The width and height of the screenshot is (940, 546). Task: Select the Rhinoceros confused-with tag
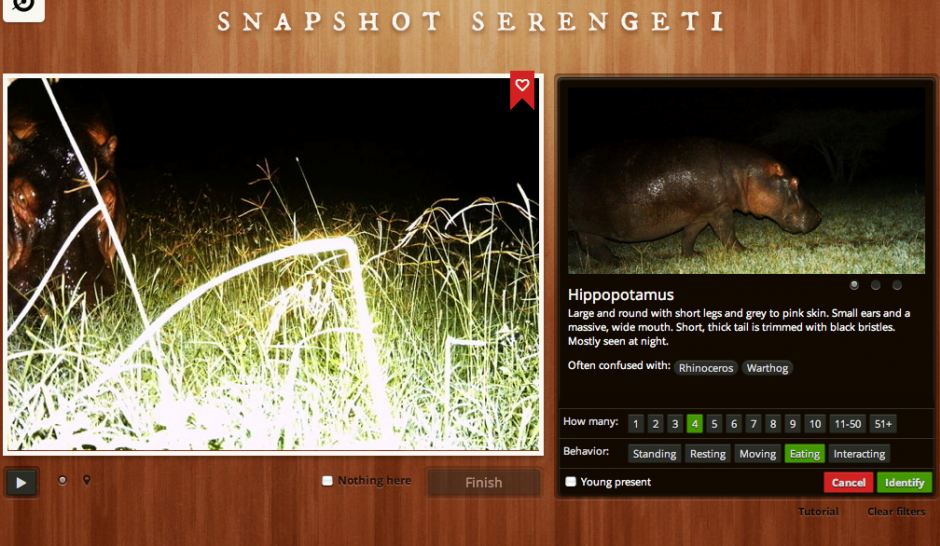click(705, 368)
